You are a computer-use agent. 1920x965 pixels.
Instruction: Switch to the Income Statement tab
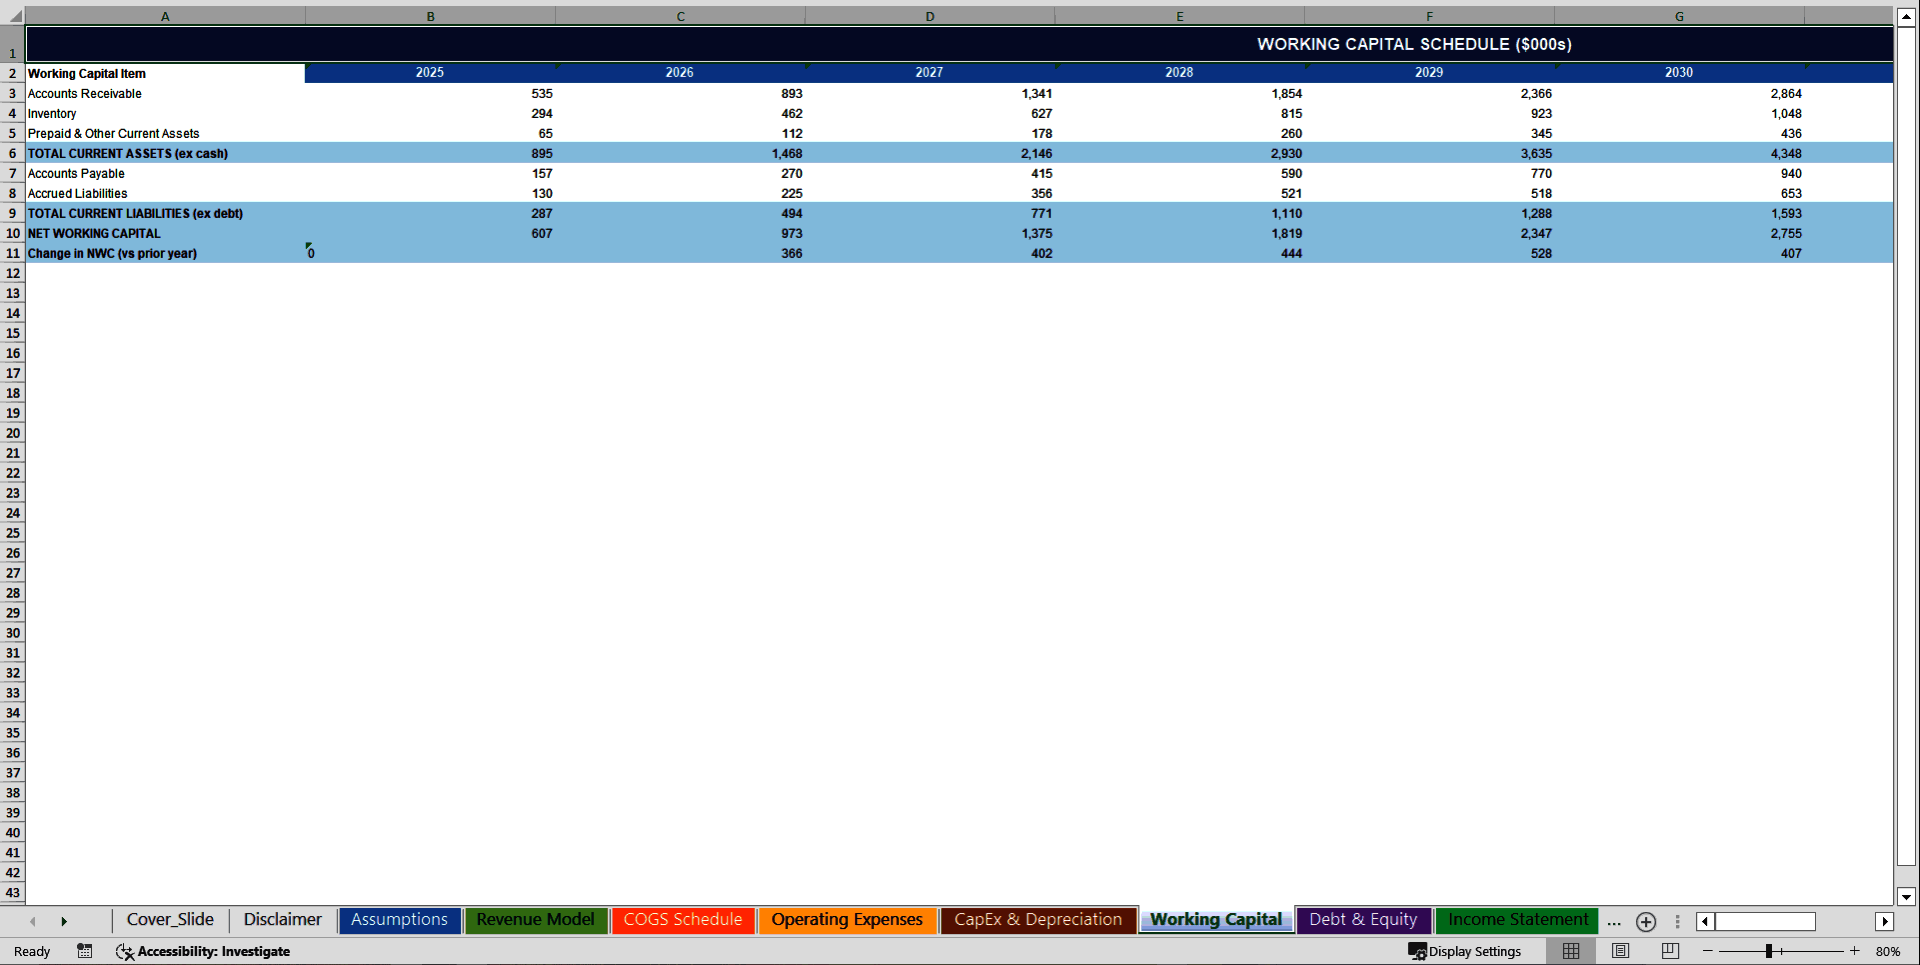pos(1516,919)
